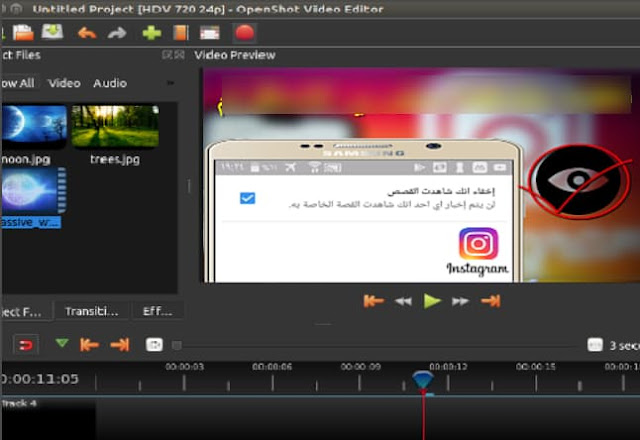
Task: Switch to the Project Files bottom tab
Action: 25,311
